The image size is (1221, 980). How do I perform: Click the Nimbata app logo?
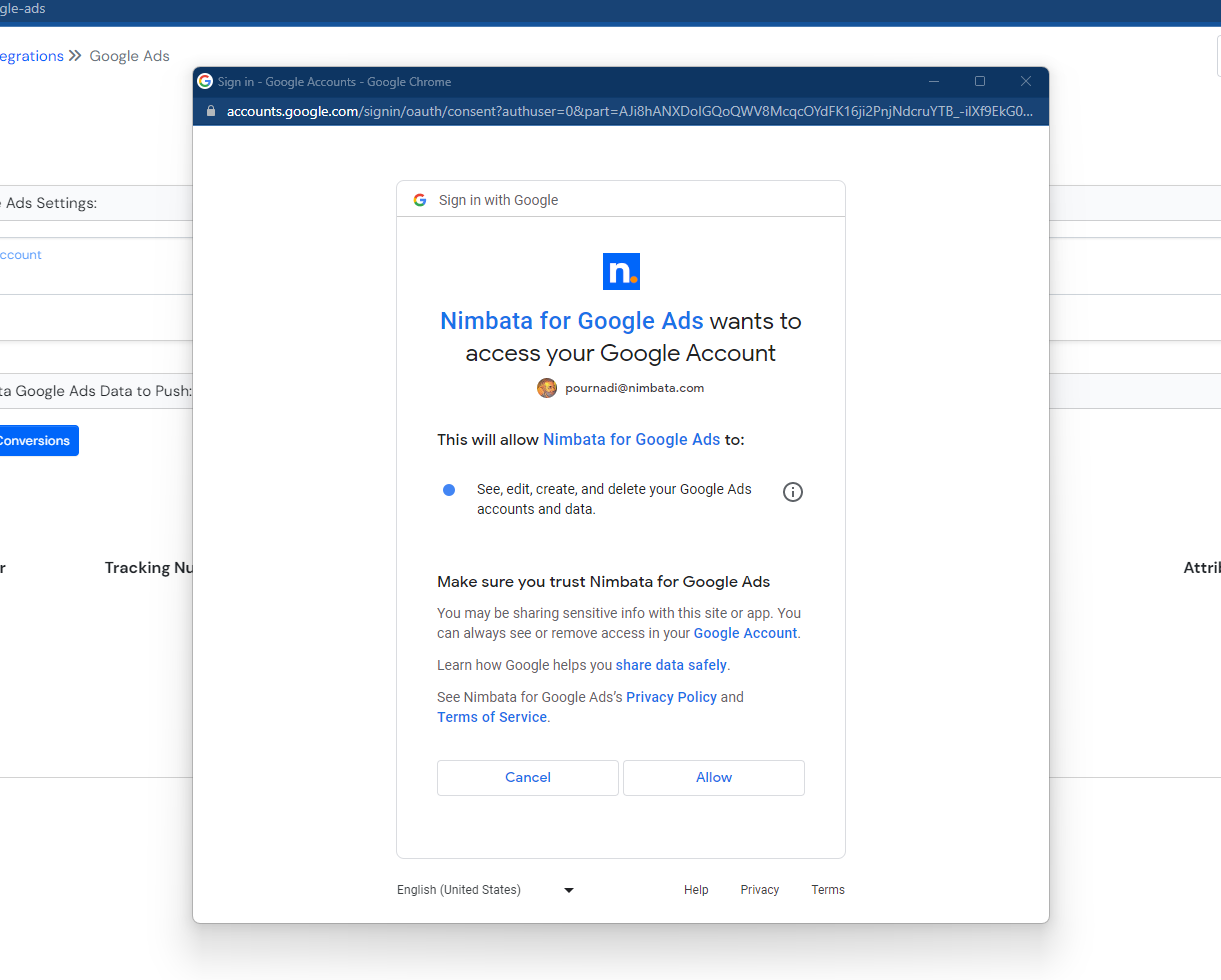(x=621, y=272)
